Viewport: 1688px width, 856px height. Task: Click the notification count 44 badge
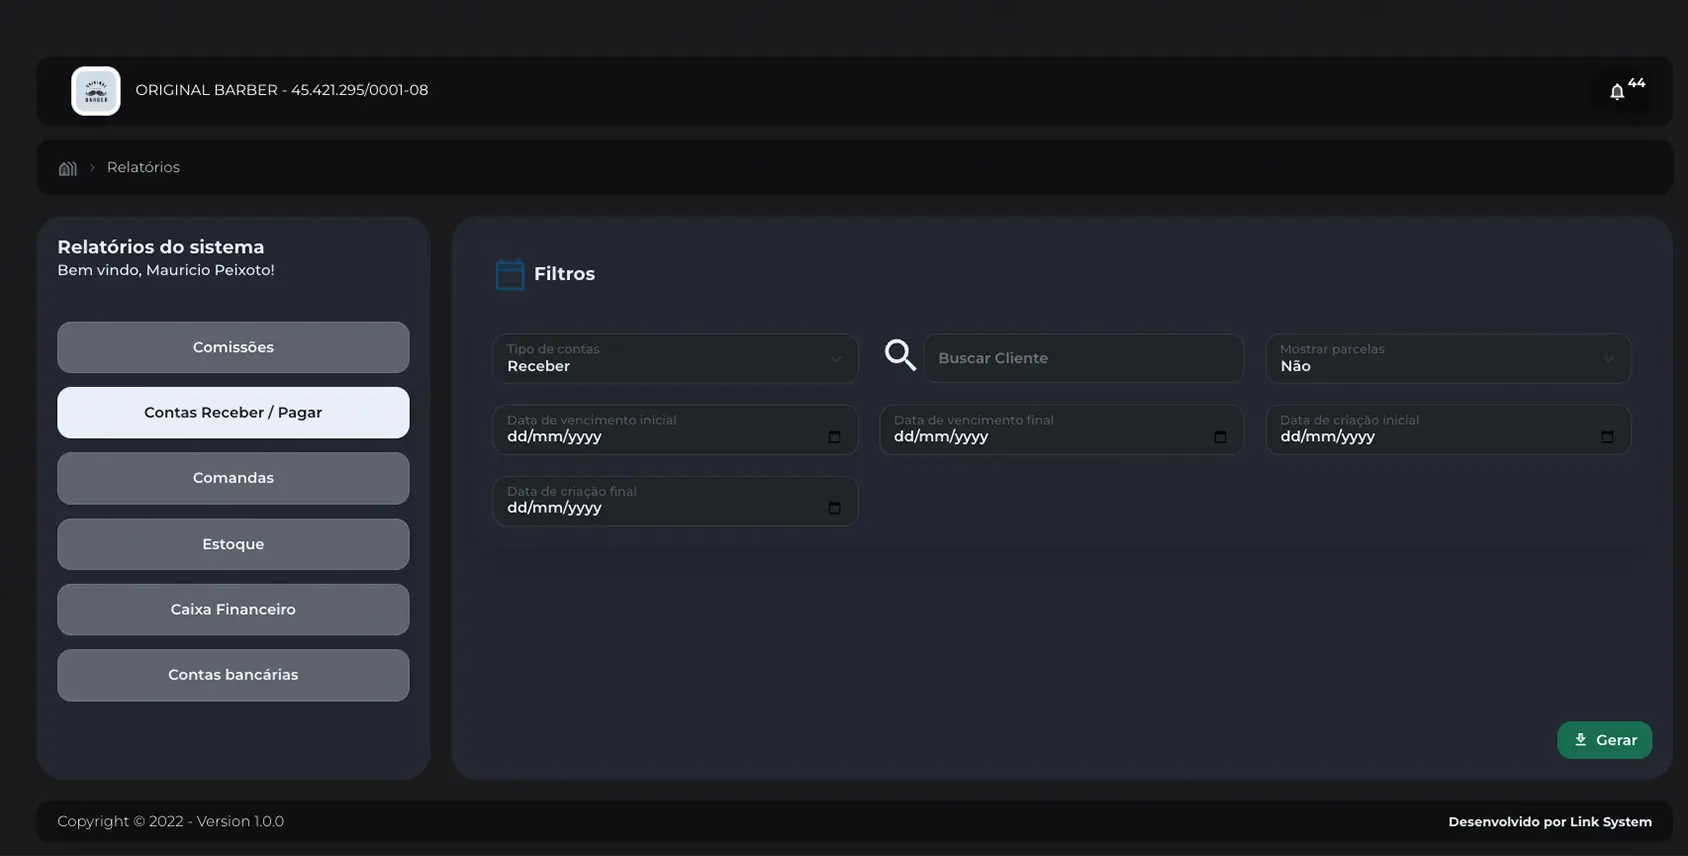[1636, 83]
